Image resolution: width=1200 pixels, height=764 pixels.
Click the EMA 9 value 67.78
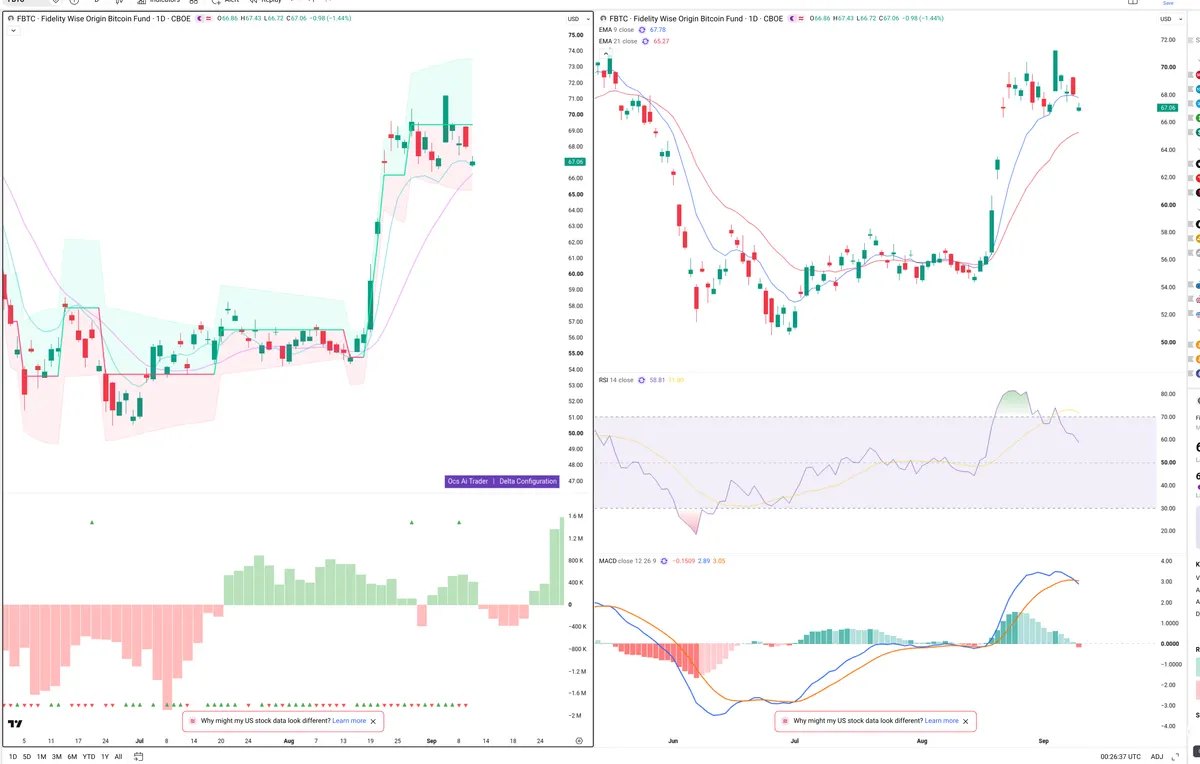658,30
